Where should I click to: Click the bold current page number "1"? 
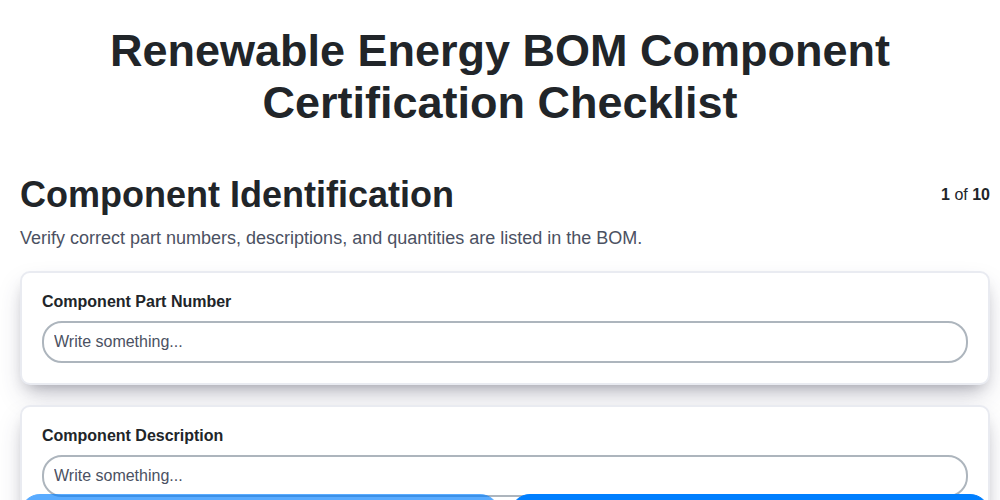(x=945, y=194)
